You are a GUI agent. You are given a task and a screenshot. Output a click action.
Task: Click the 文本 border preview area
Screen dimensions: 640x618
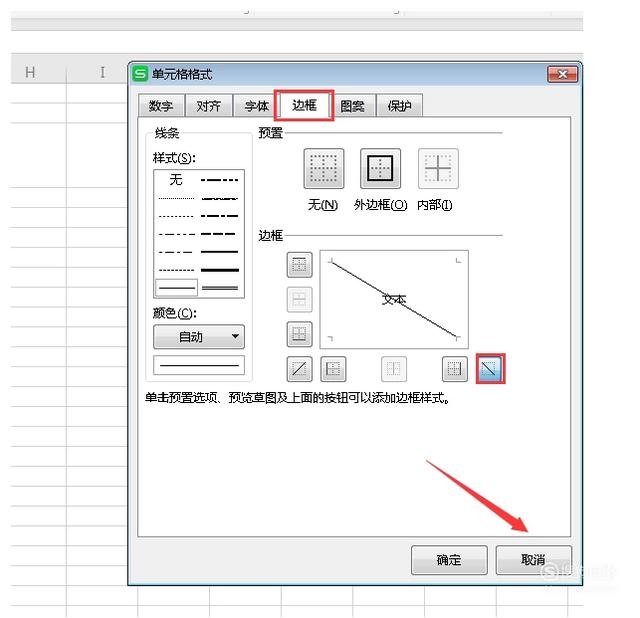click(x=394, y=299)
